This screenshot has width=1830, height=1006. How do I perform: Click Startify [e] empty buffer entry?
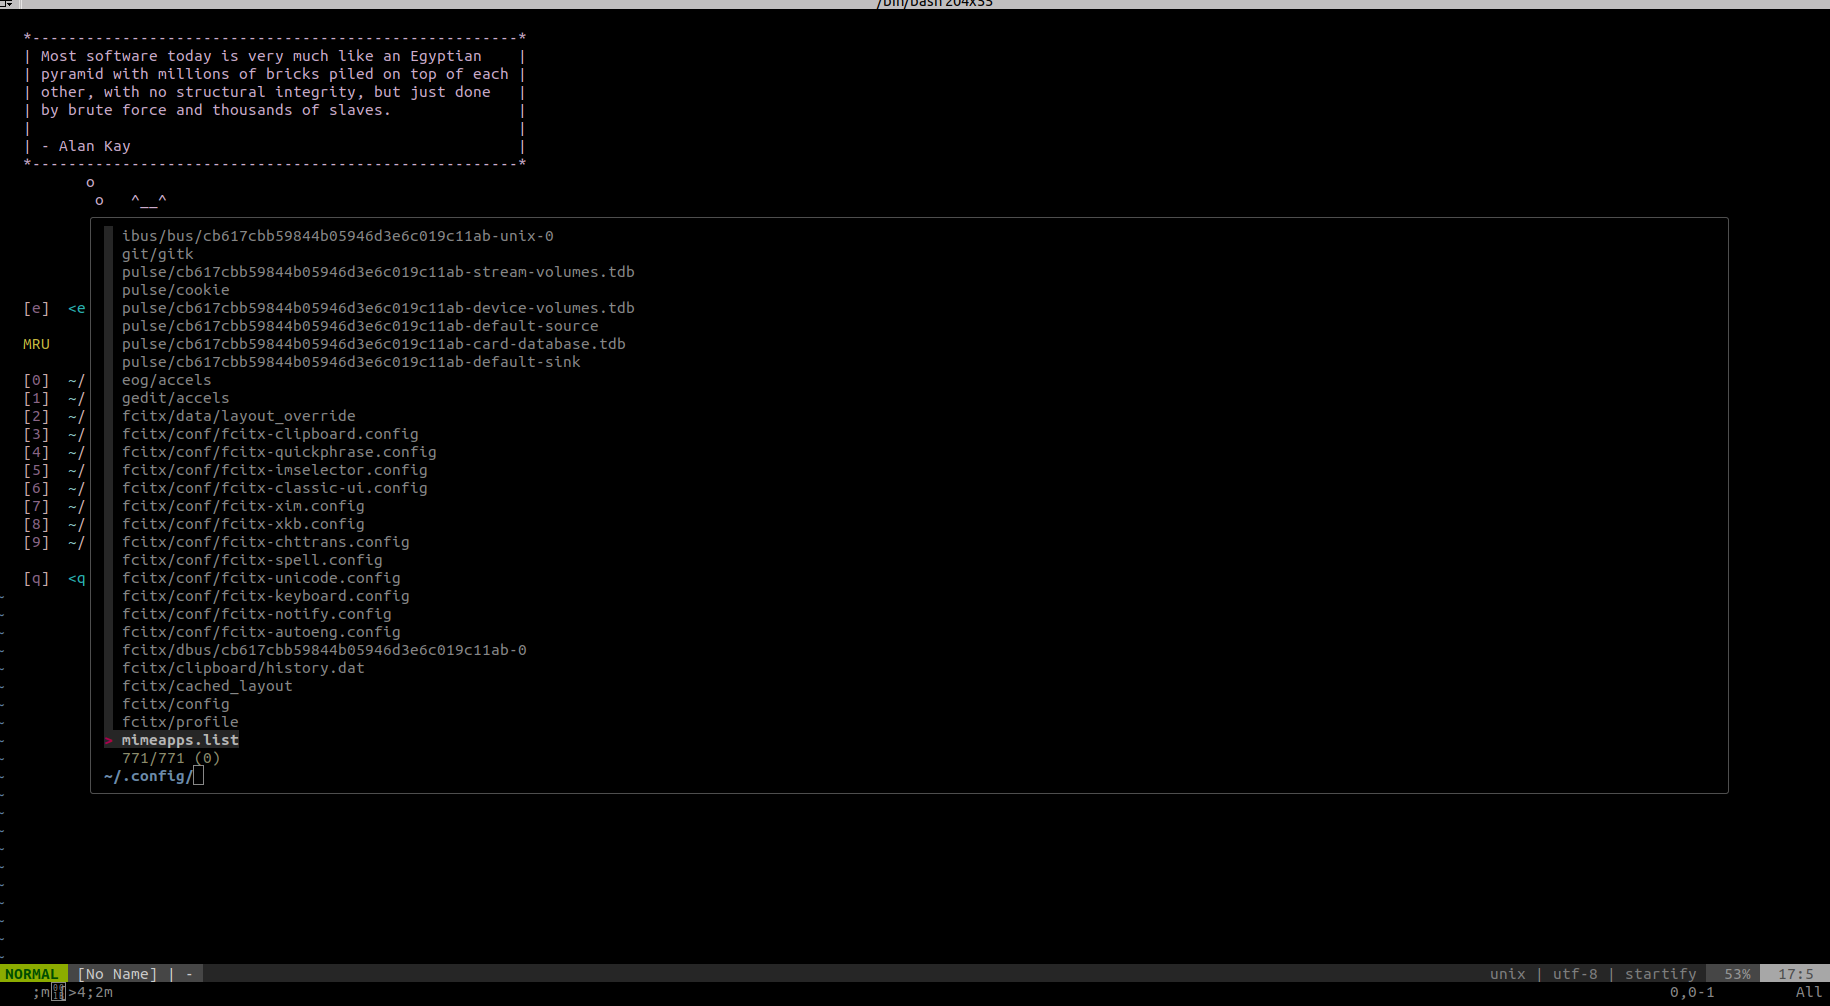54,308
